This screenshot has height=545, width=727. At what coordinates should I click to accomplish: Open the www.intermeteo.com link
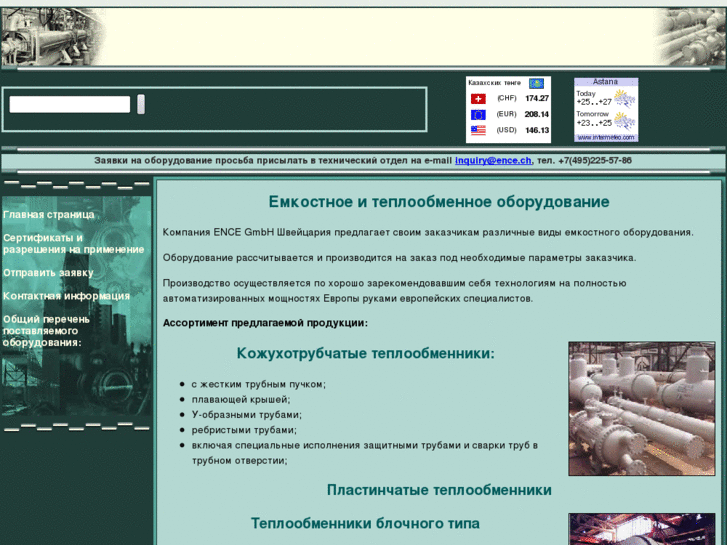point(606,137)
